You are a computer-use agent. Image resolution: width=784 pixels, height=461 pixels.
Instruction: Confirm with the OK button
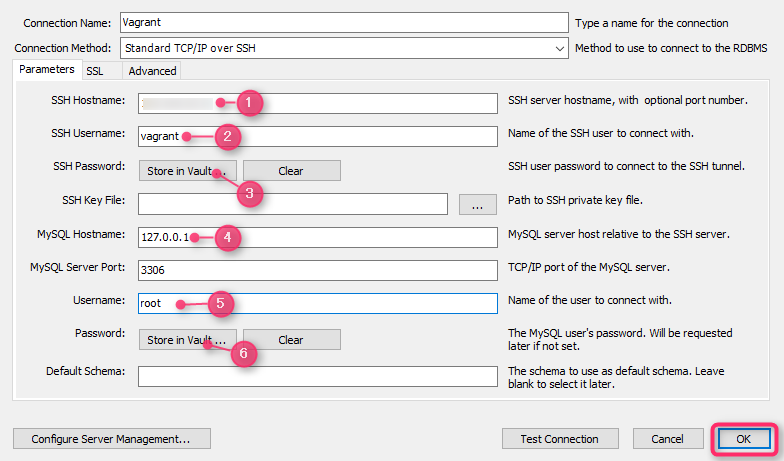click(744, 438)
